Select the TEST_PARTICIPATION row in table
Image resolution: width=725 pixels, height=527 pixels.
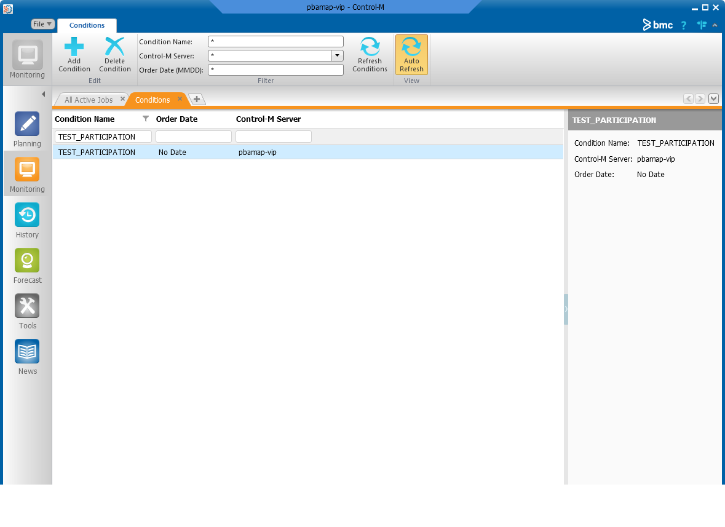[308, 152]
